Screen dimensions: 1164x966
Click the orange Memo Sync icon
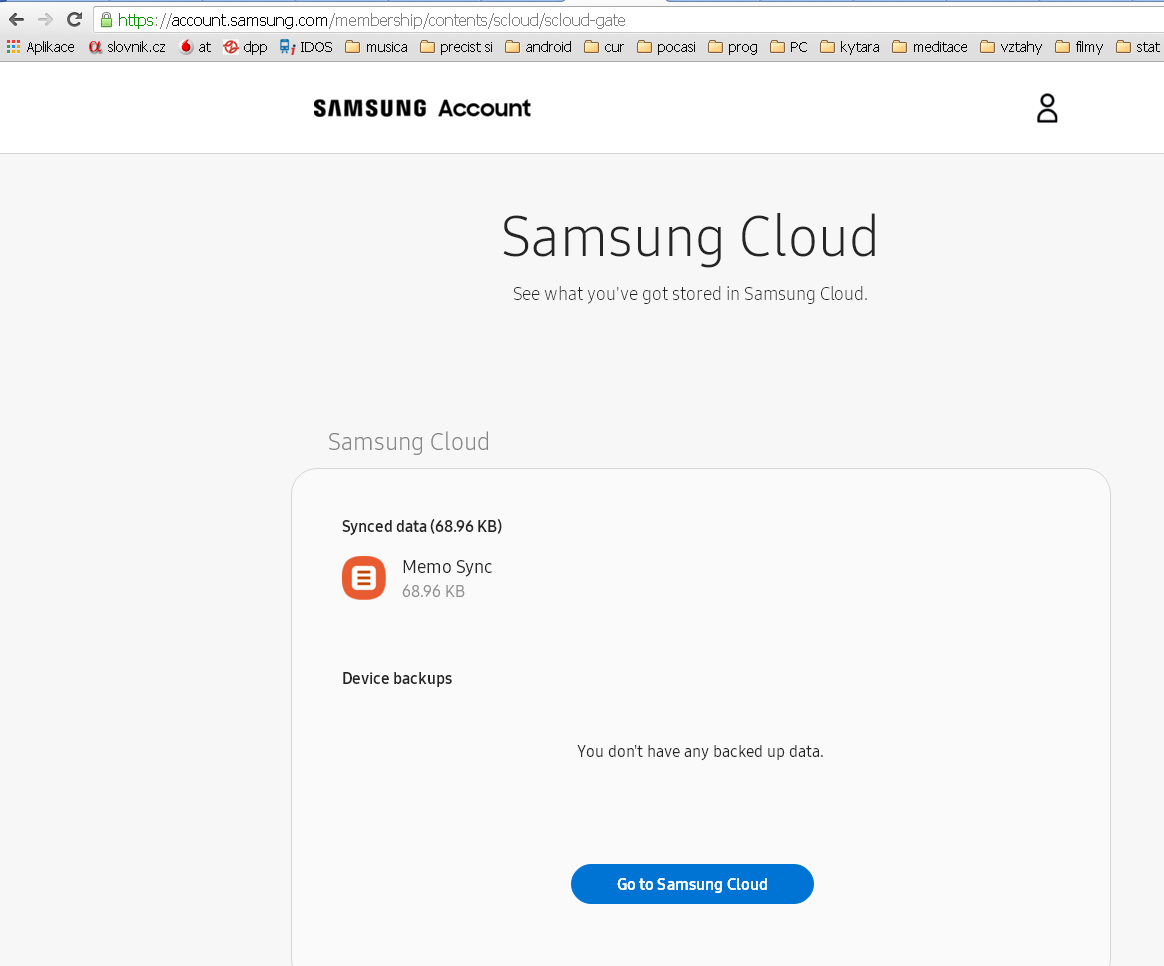click(364, 578)
